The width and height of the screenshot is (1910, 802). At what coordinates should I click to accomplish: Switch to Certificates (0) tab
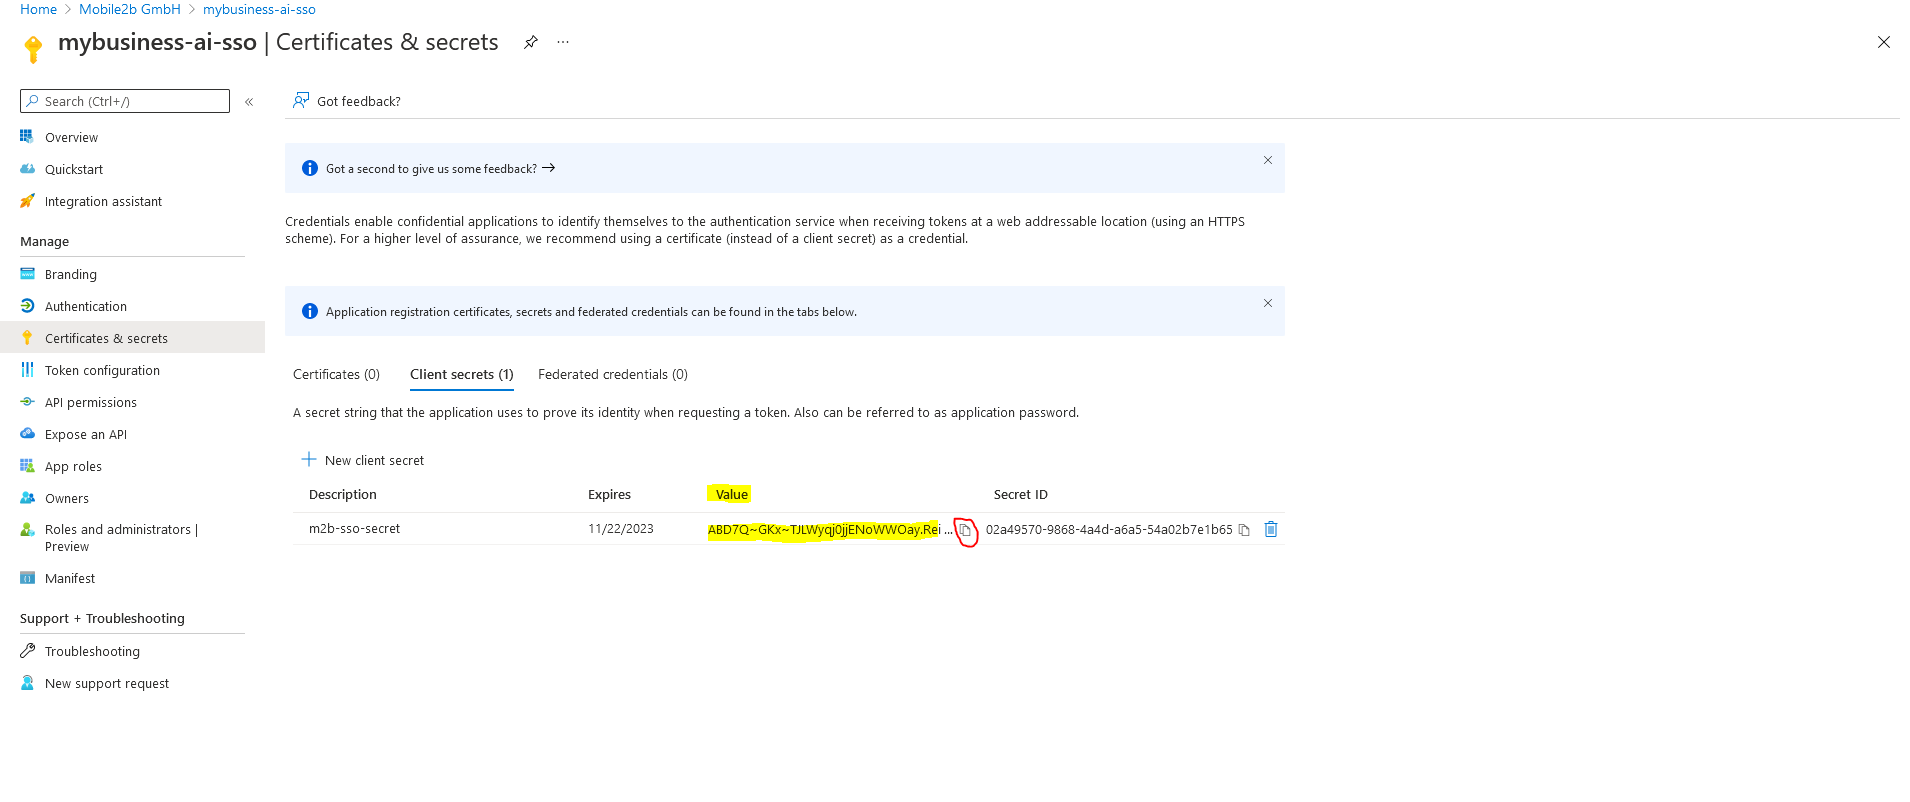pos(336,374)
